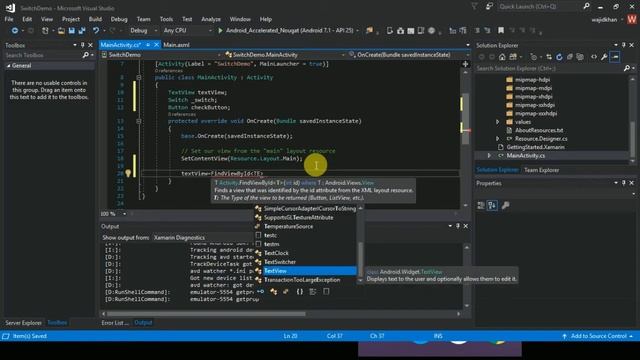The image size is (640, 360).
Task: Click the Save All icon
Action: tap(82, 31)
